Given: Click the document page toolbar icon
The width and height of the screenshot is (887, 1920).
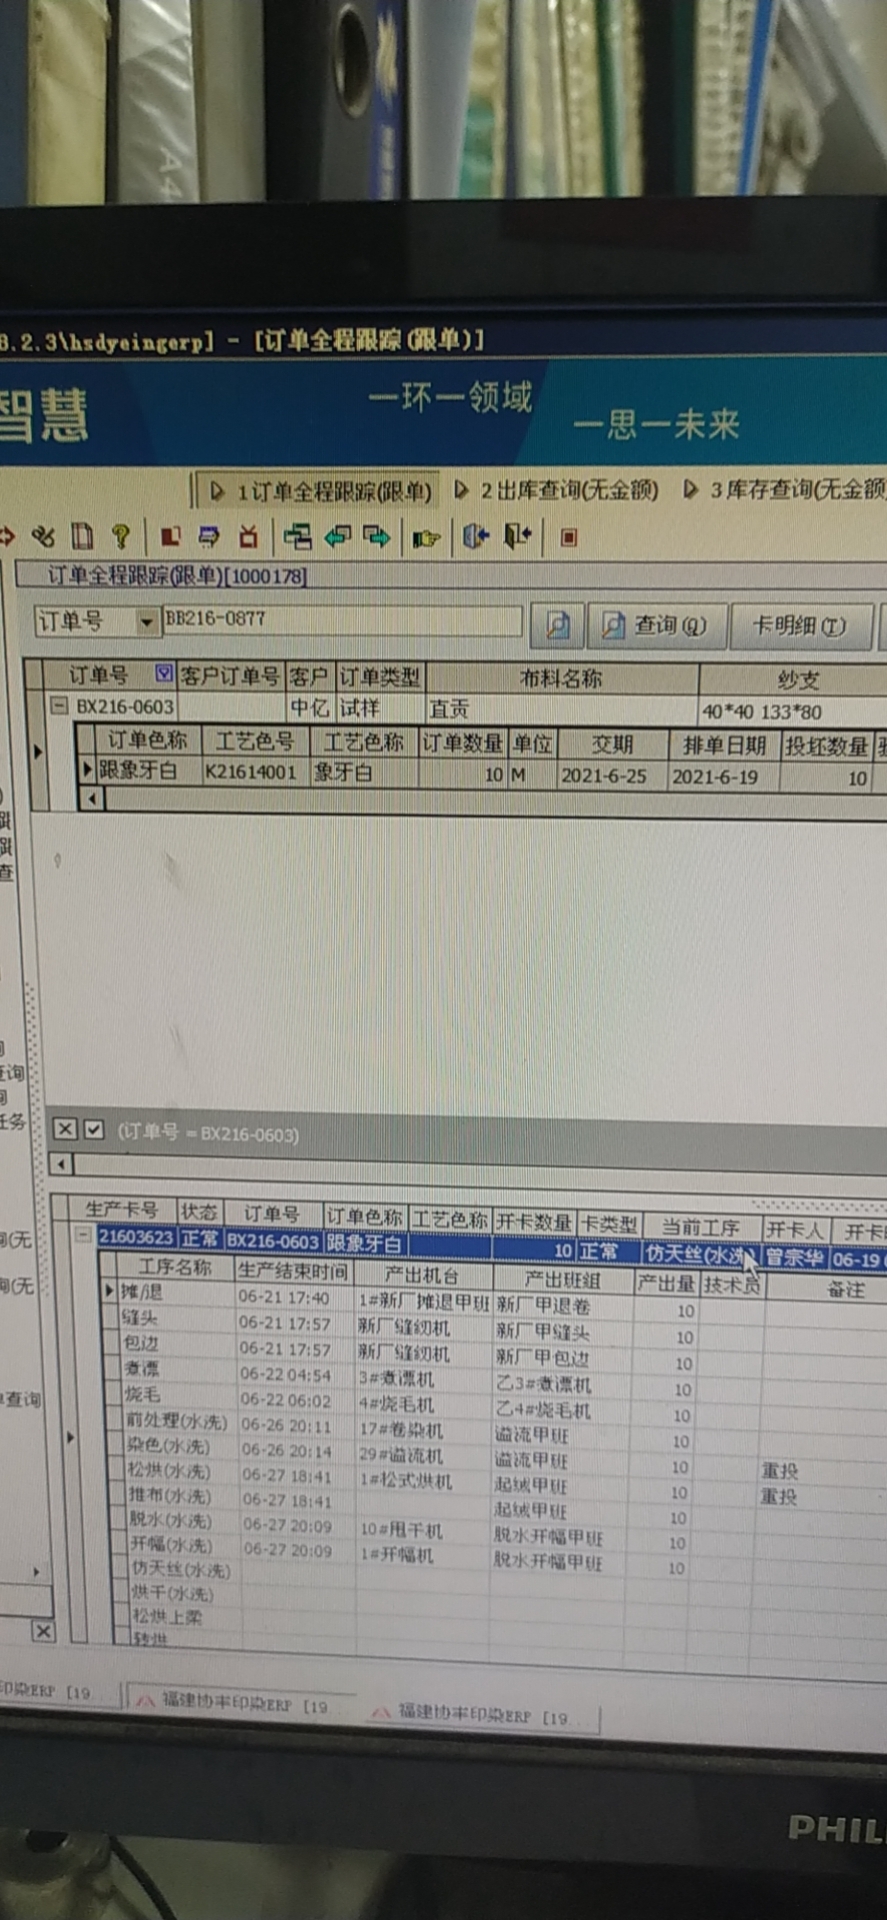Looking at the screenshot, I should [82, 537].
